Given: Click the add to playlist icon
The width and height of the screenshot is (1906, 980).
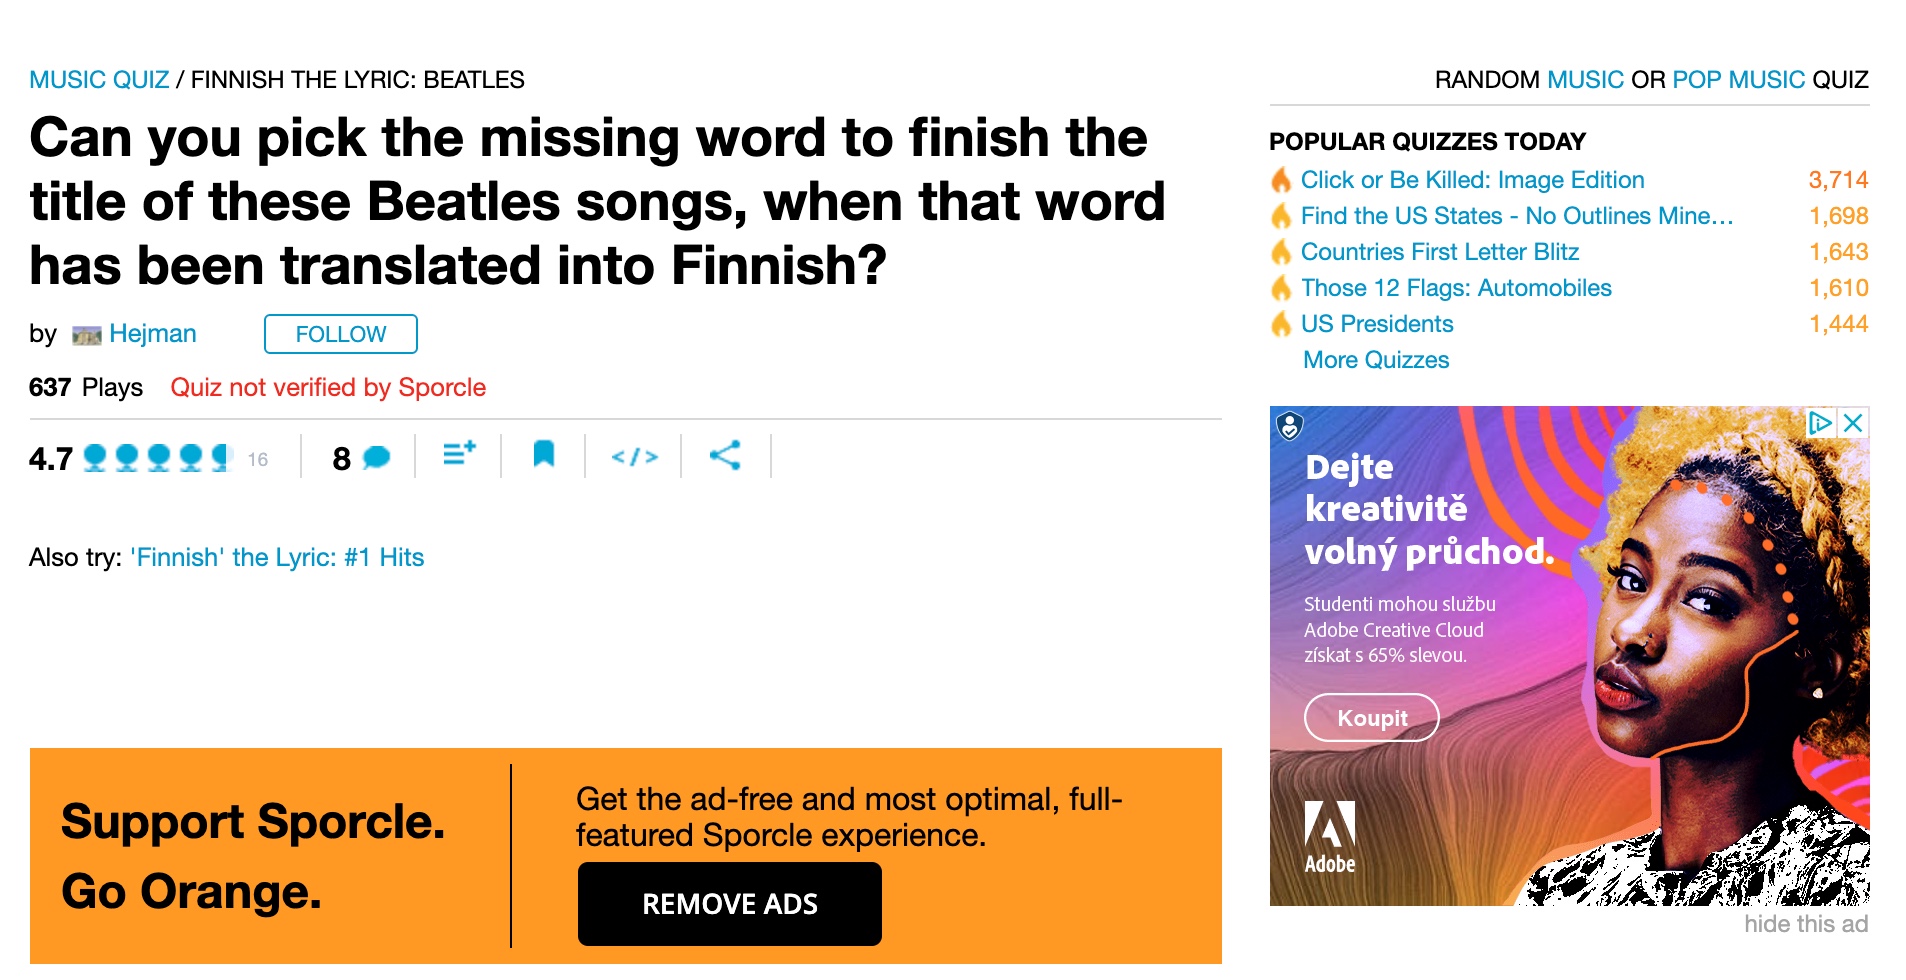Looking at the screenshot, I should 459,455.
